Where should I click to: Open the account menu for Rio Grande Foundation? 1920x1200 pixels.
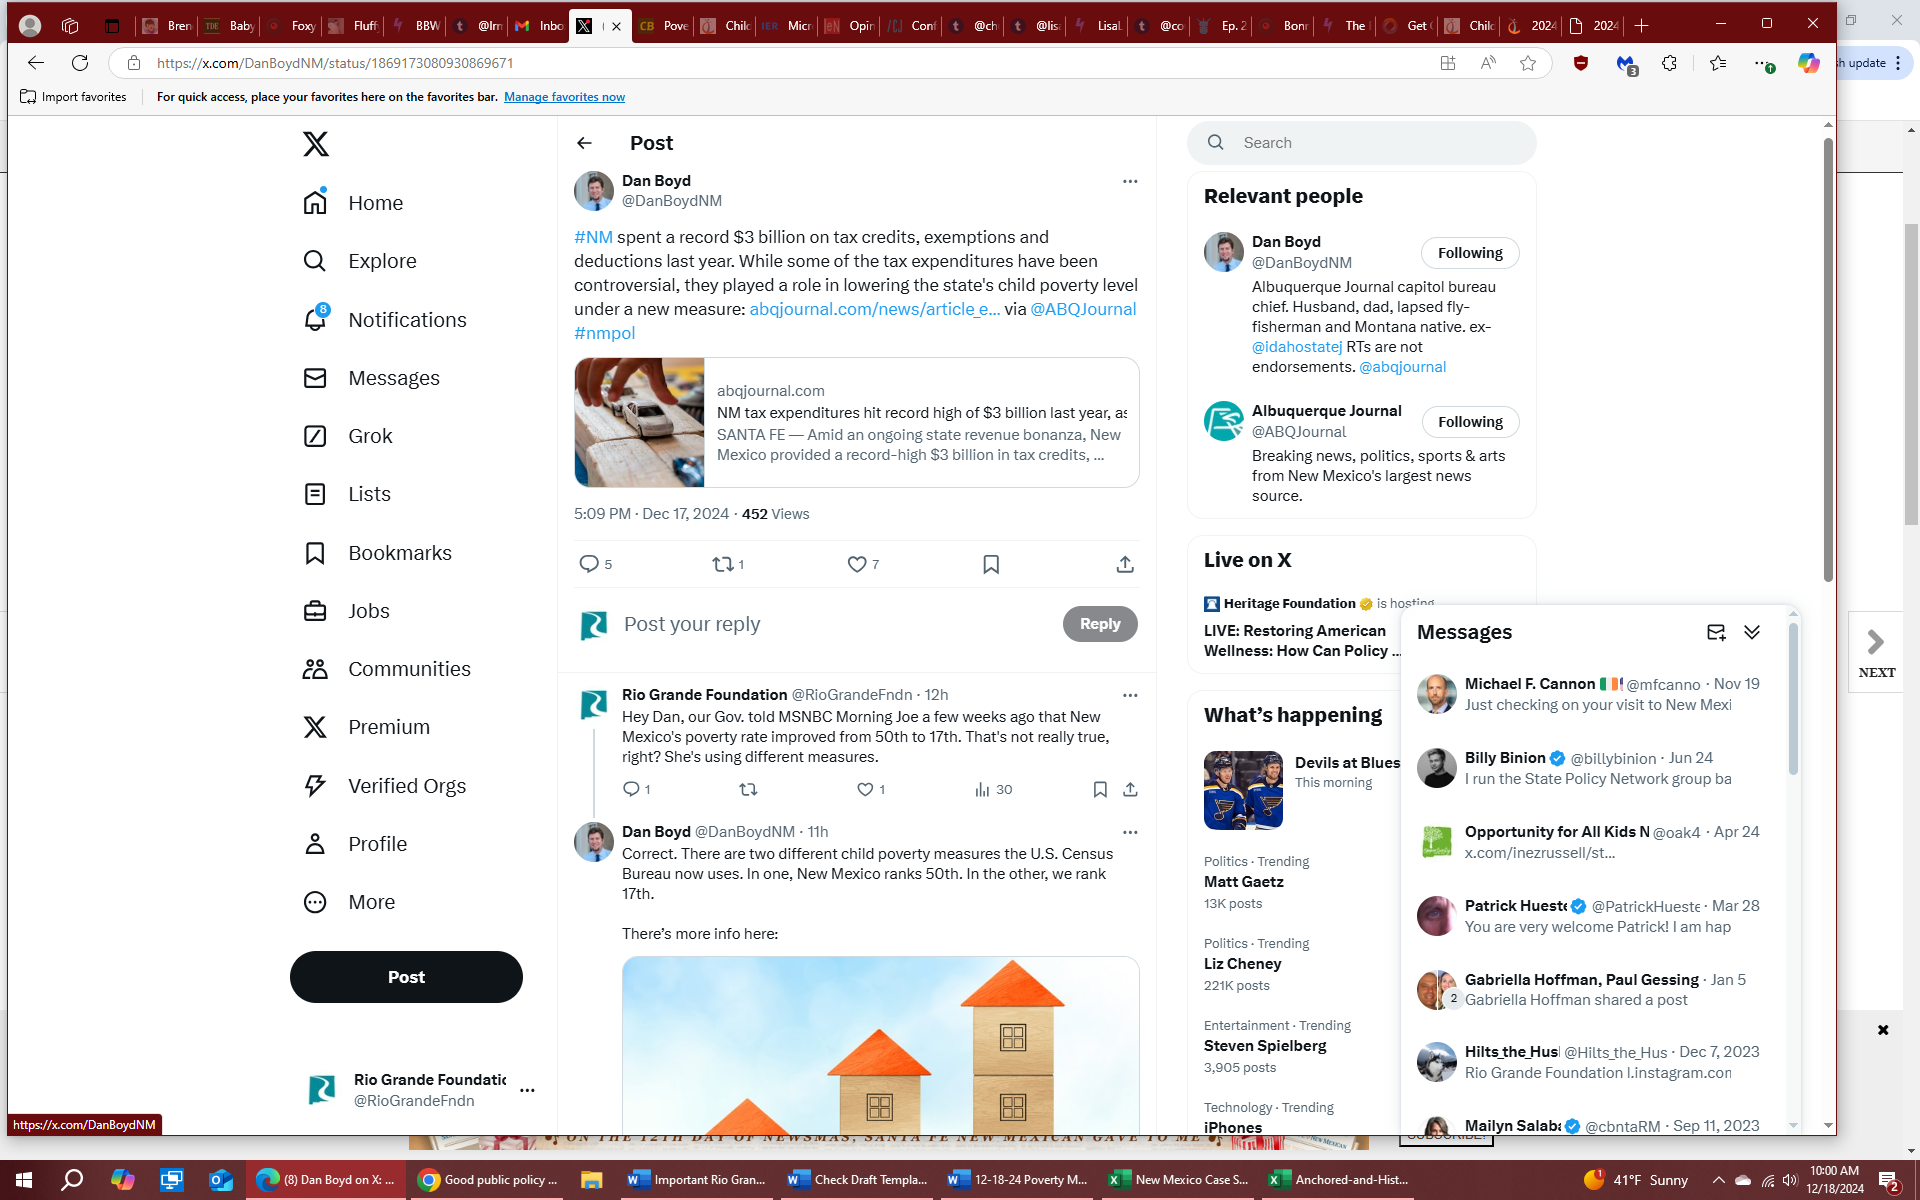pos(527,1090)
